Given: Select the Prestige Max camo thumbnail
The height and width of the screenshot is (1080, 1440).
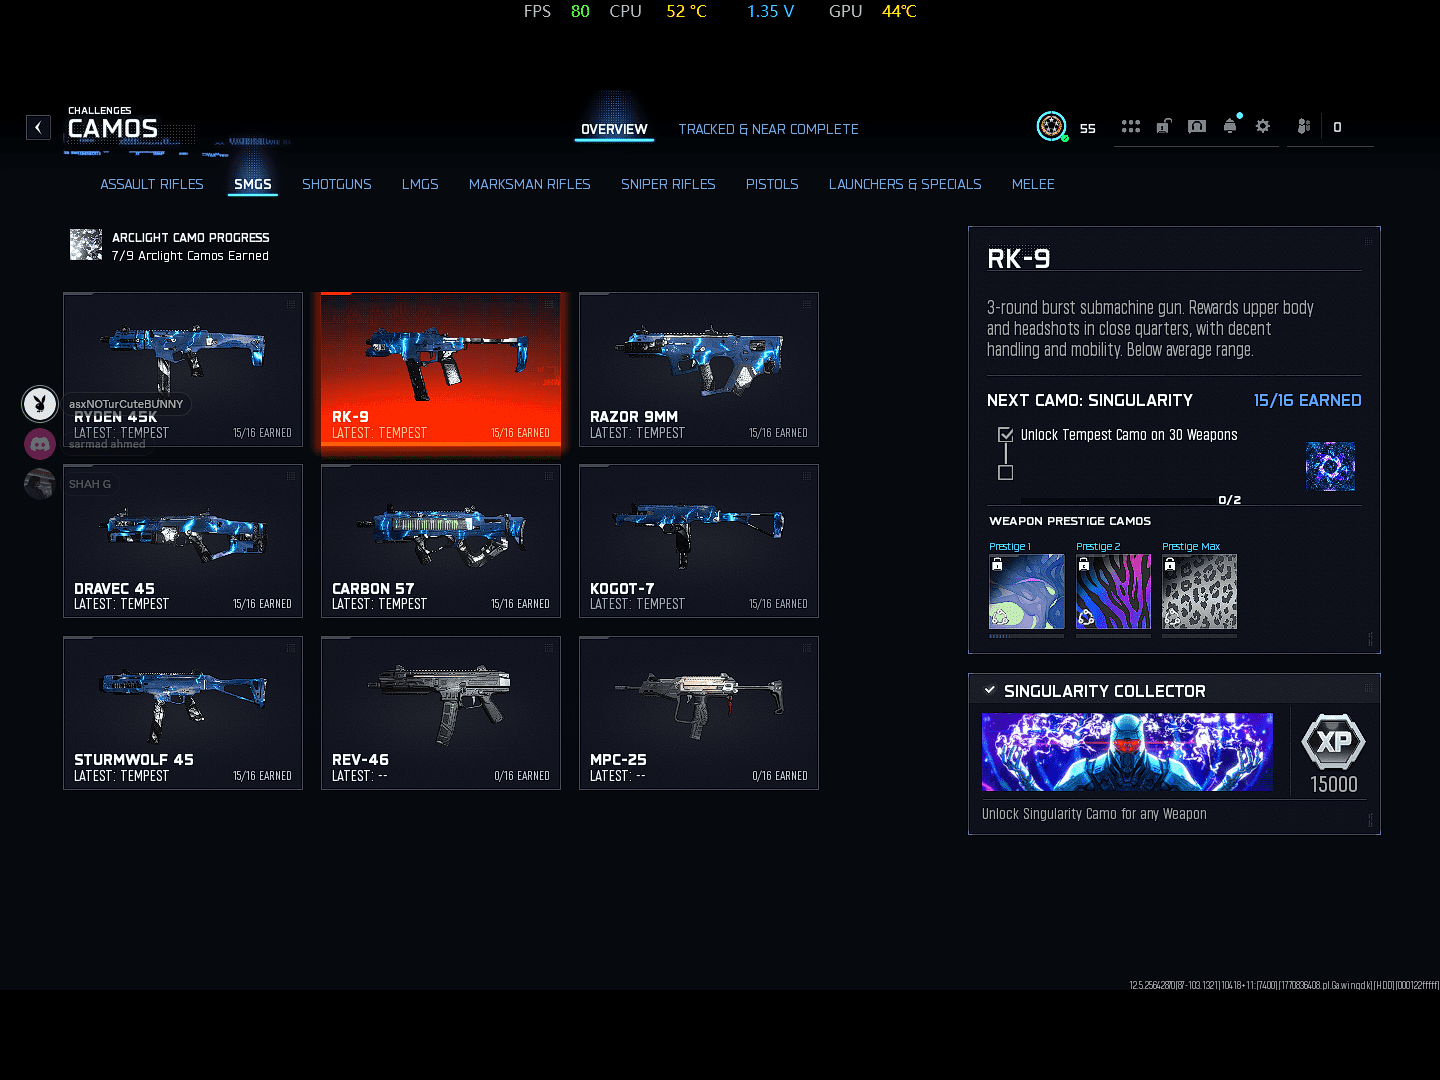Looking at the screenshot, I should [1199, 591].
